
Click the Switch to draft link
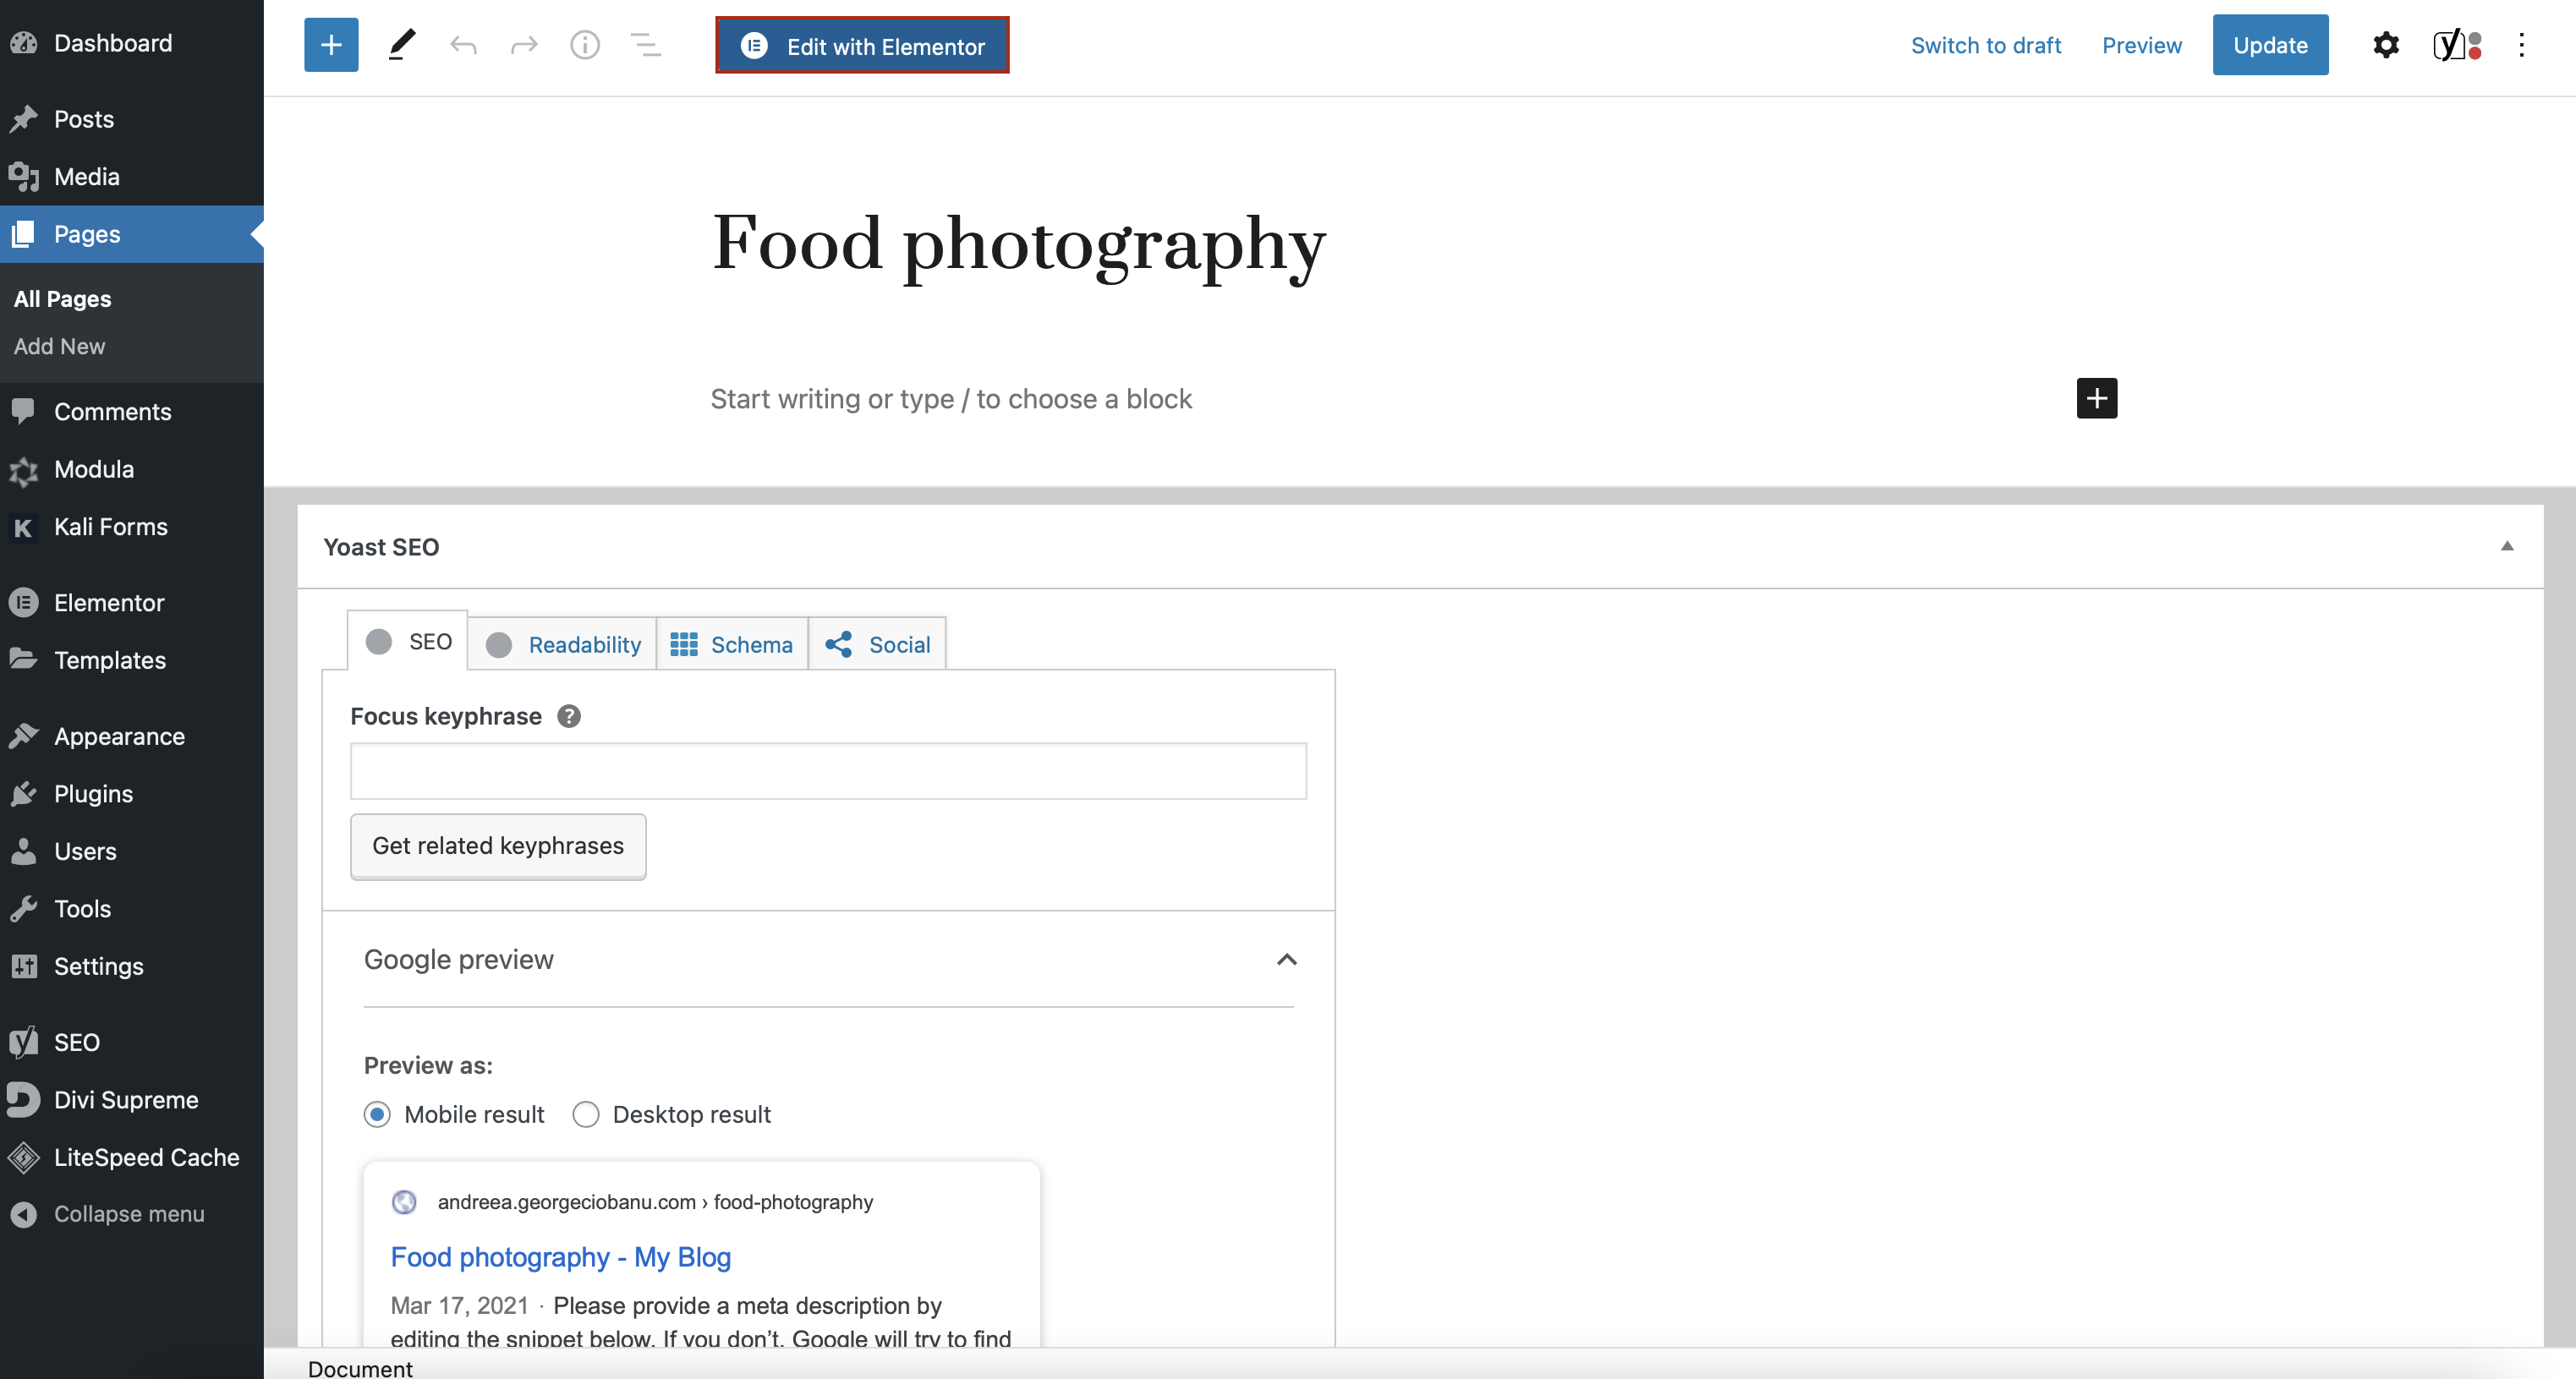pos(1985,45)
